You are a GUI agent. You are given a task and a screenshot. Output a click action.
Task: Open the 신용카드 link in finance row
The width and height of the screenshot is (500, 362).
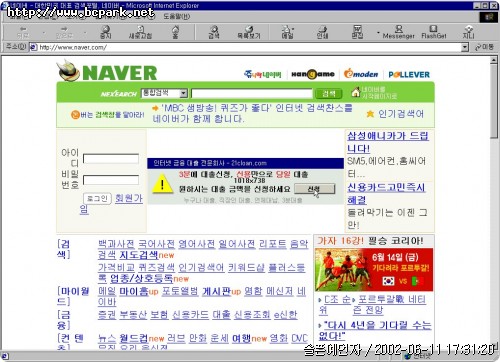(190, 315)
